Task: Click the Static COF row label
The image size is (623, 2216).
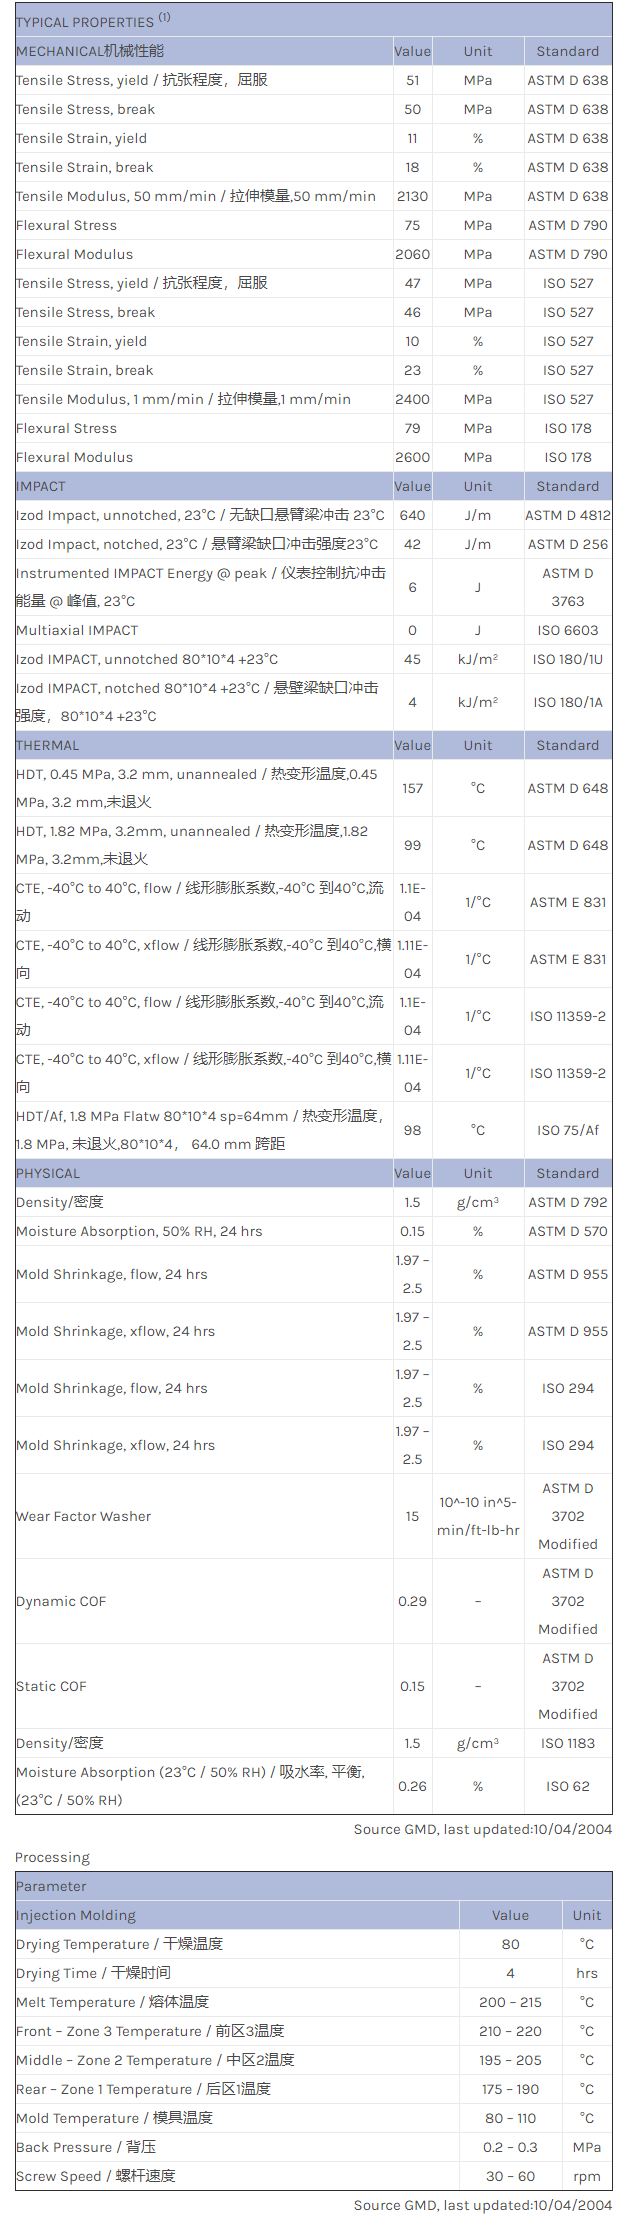Action: (52, 1686)
